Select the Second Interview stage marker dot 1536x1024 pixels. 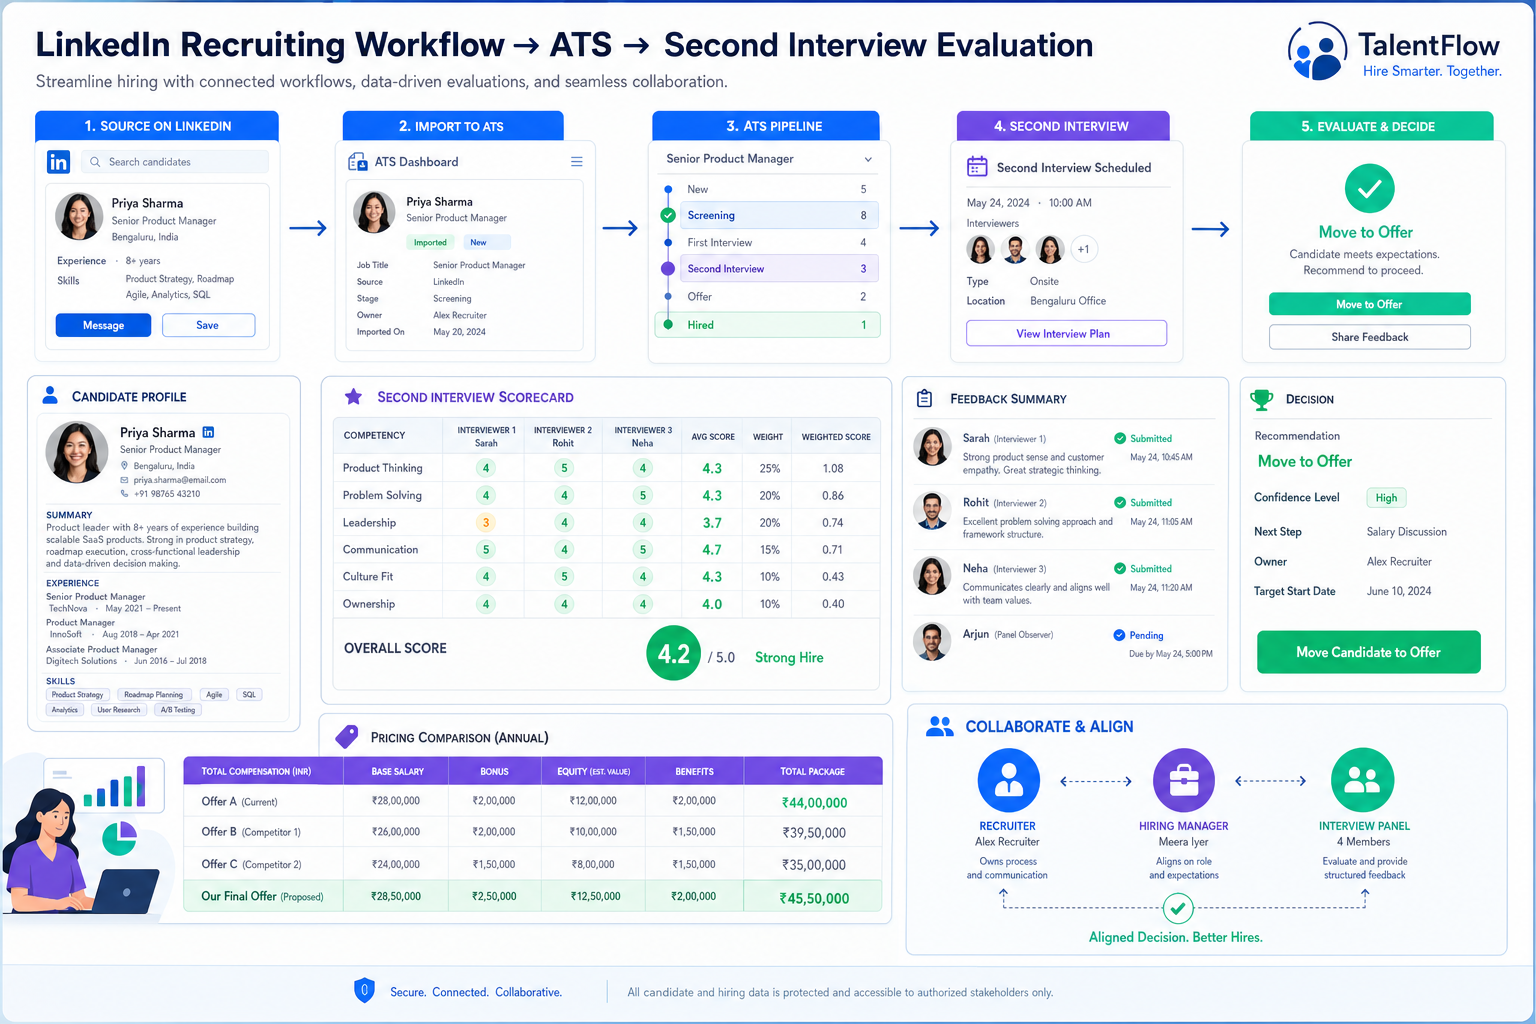(x=668, y=268)
